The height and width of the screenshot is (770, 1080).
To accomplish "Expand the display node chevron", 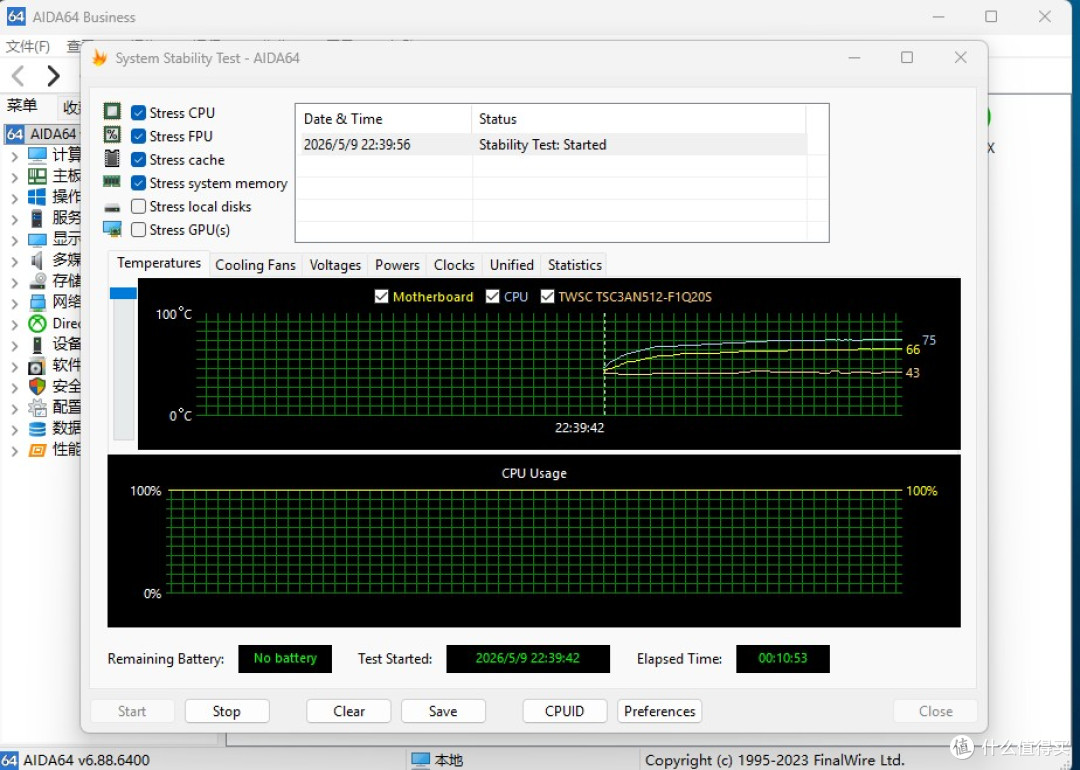I will click(14, 240).
